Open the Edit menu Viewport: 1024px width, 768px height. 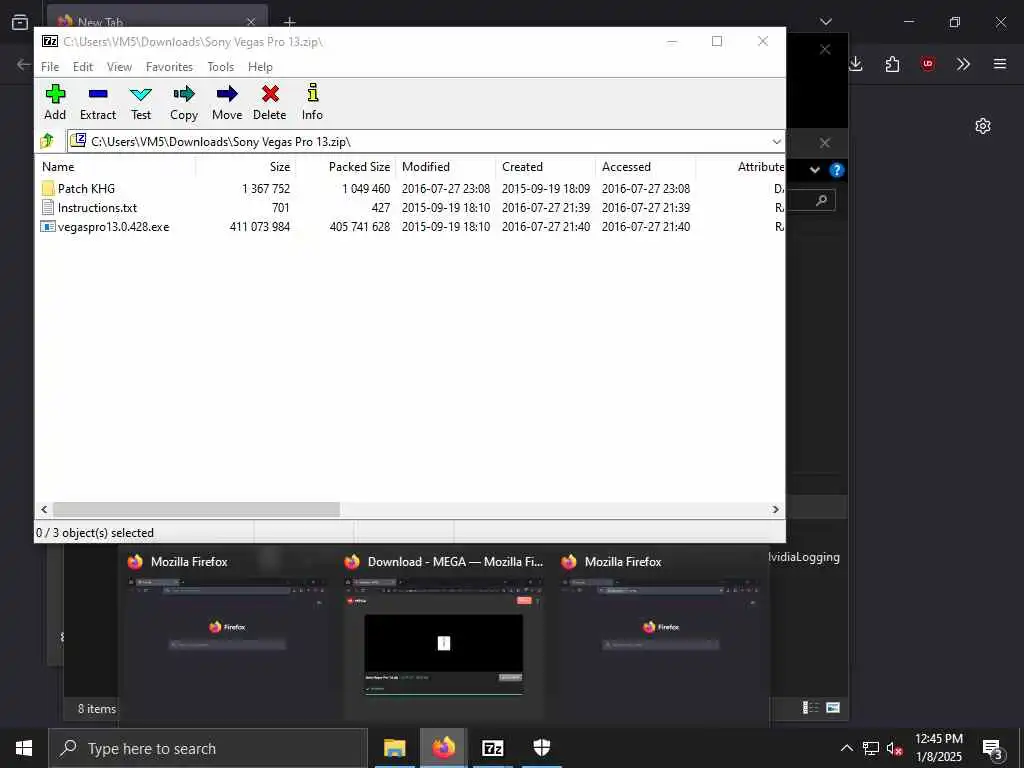(x=82, y=67)
